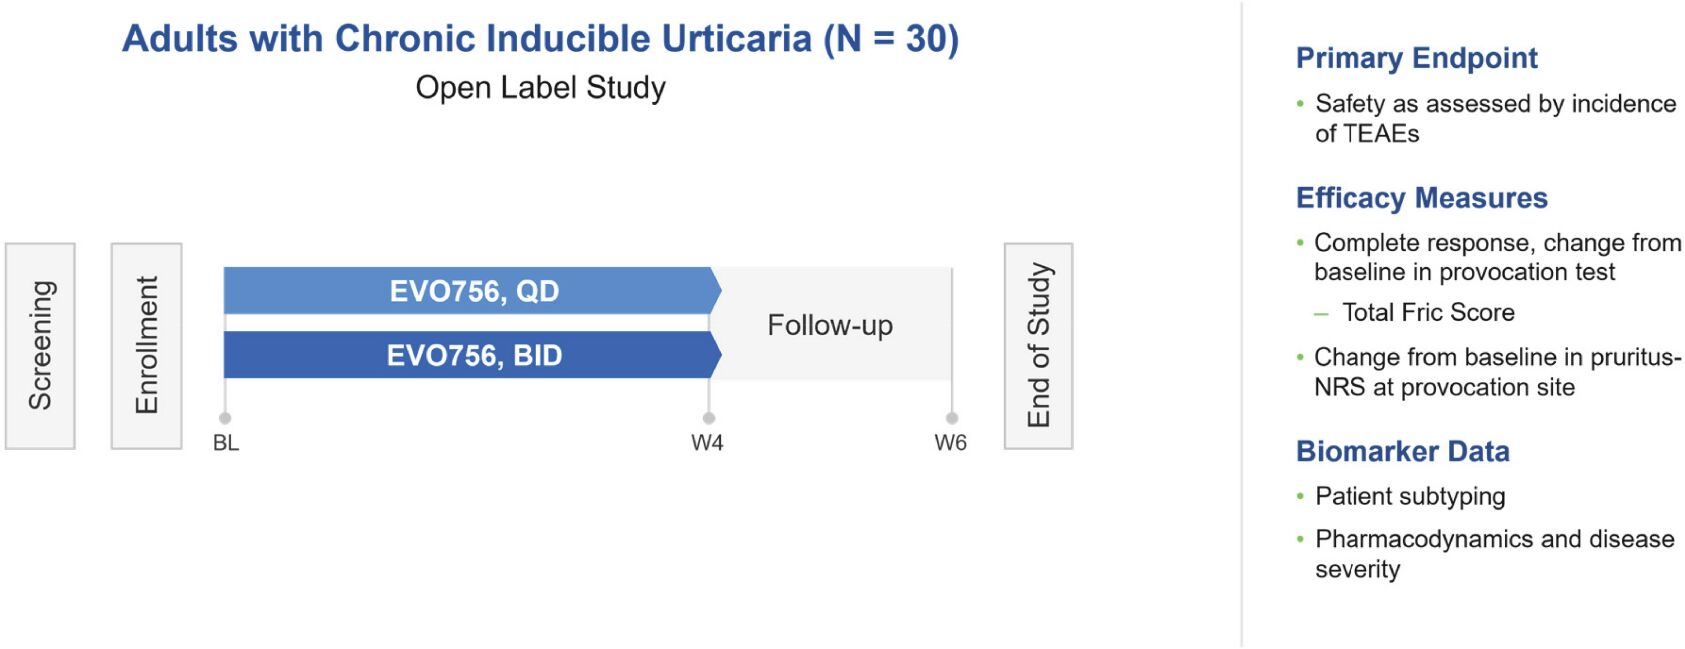
Task: Click the Biomarker Data heading
Action: click(1402, 451)
